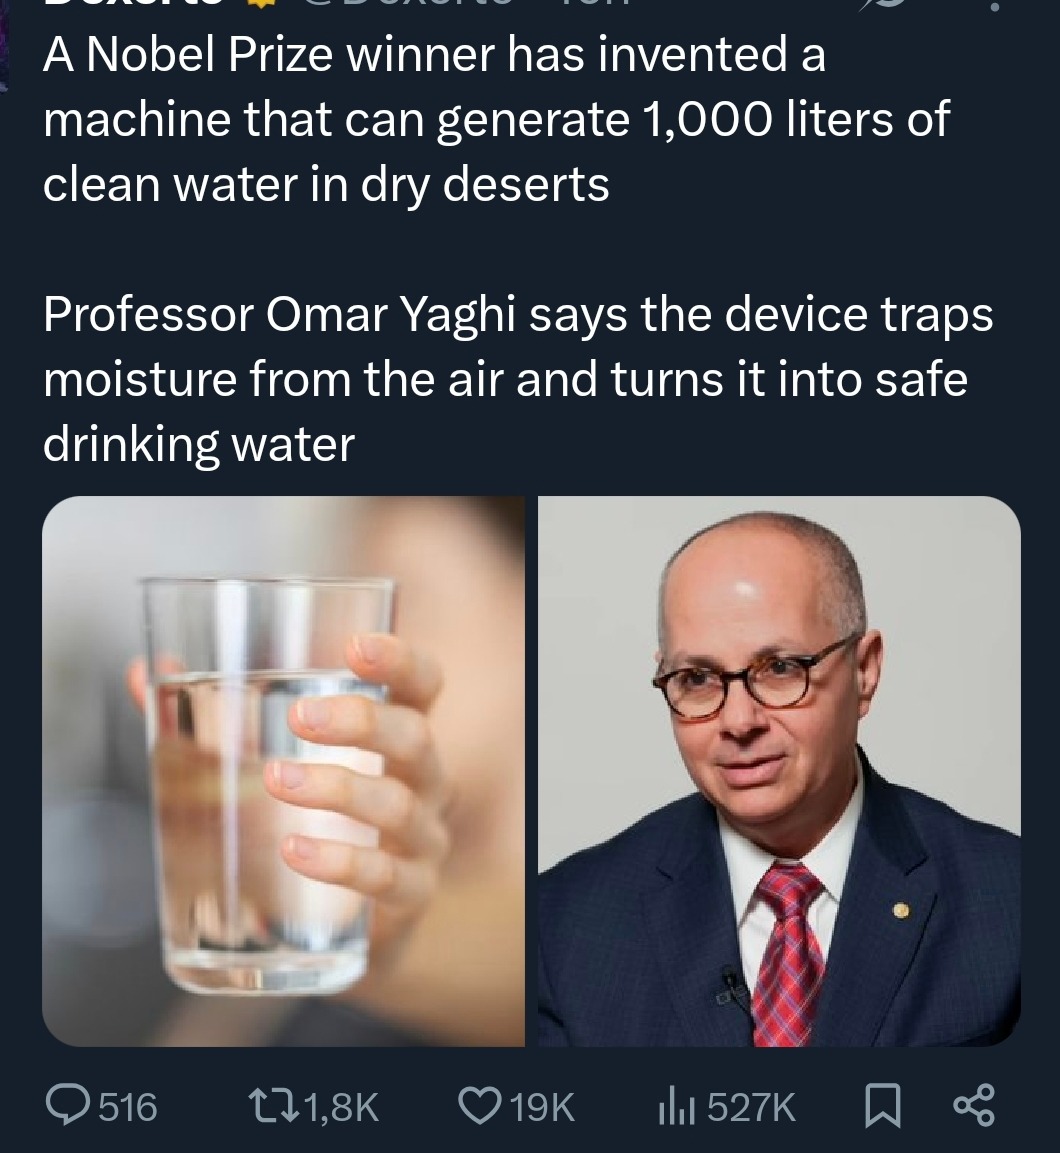View analytics via the bar chart icon
Screen dimensions: 1060x1153
click(678, 1105)
